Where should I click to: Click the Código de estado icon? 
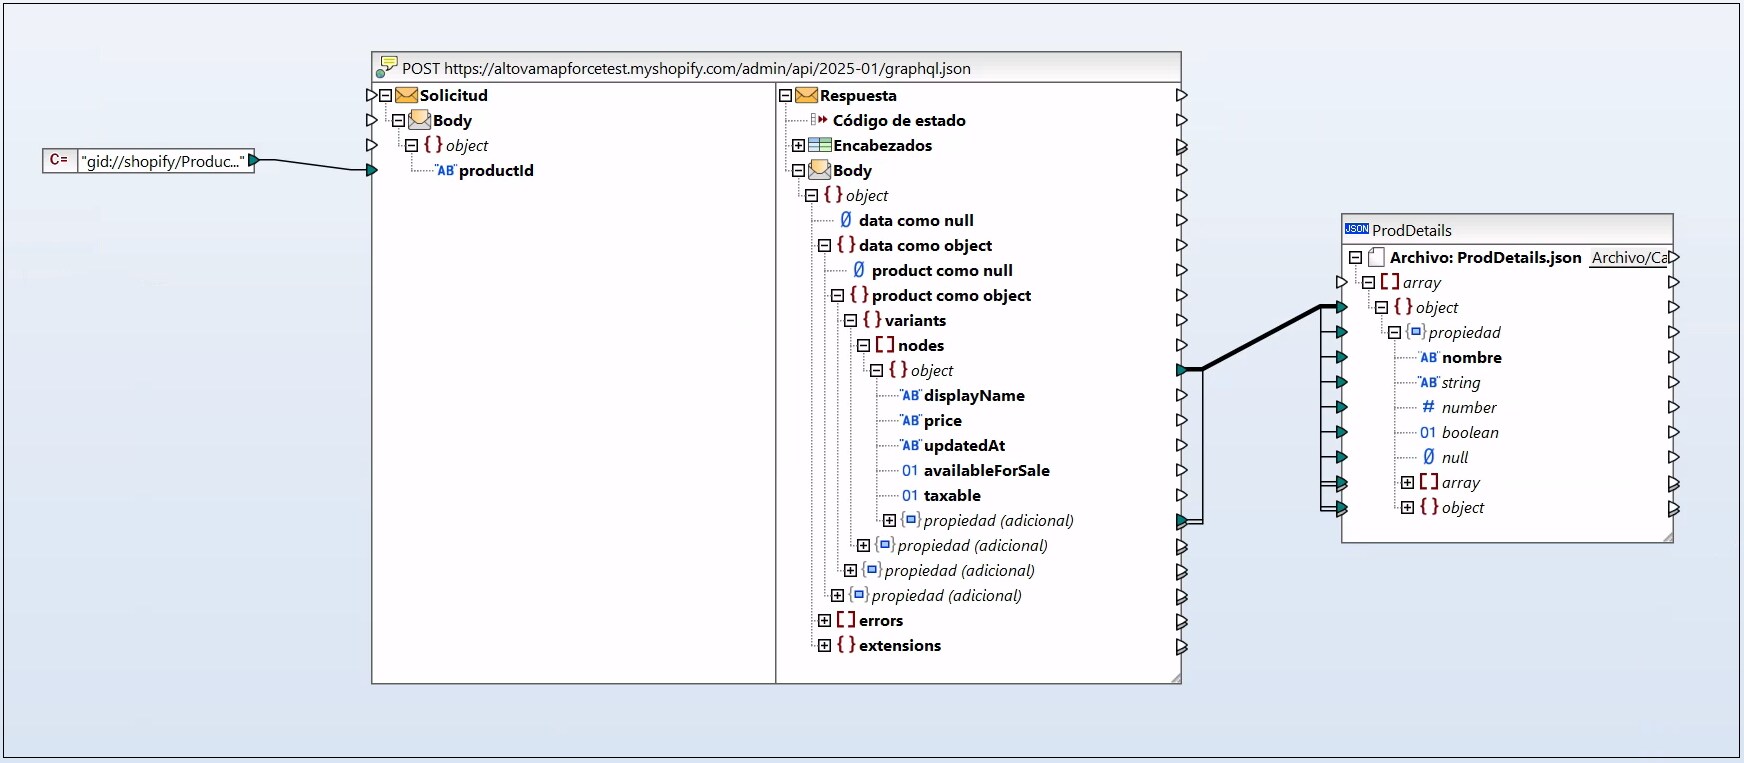(x=819, y=120)
